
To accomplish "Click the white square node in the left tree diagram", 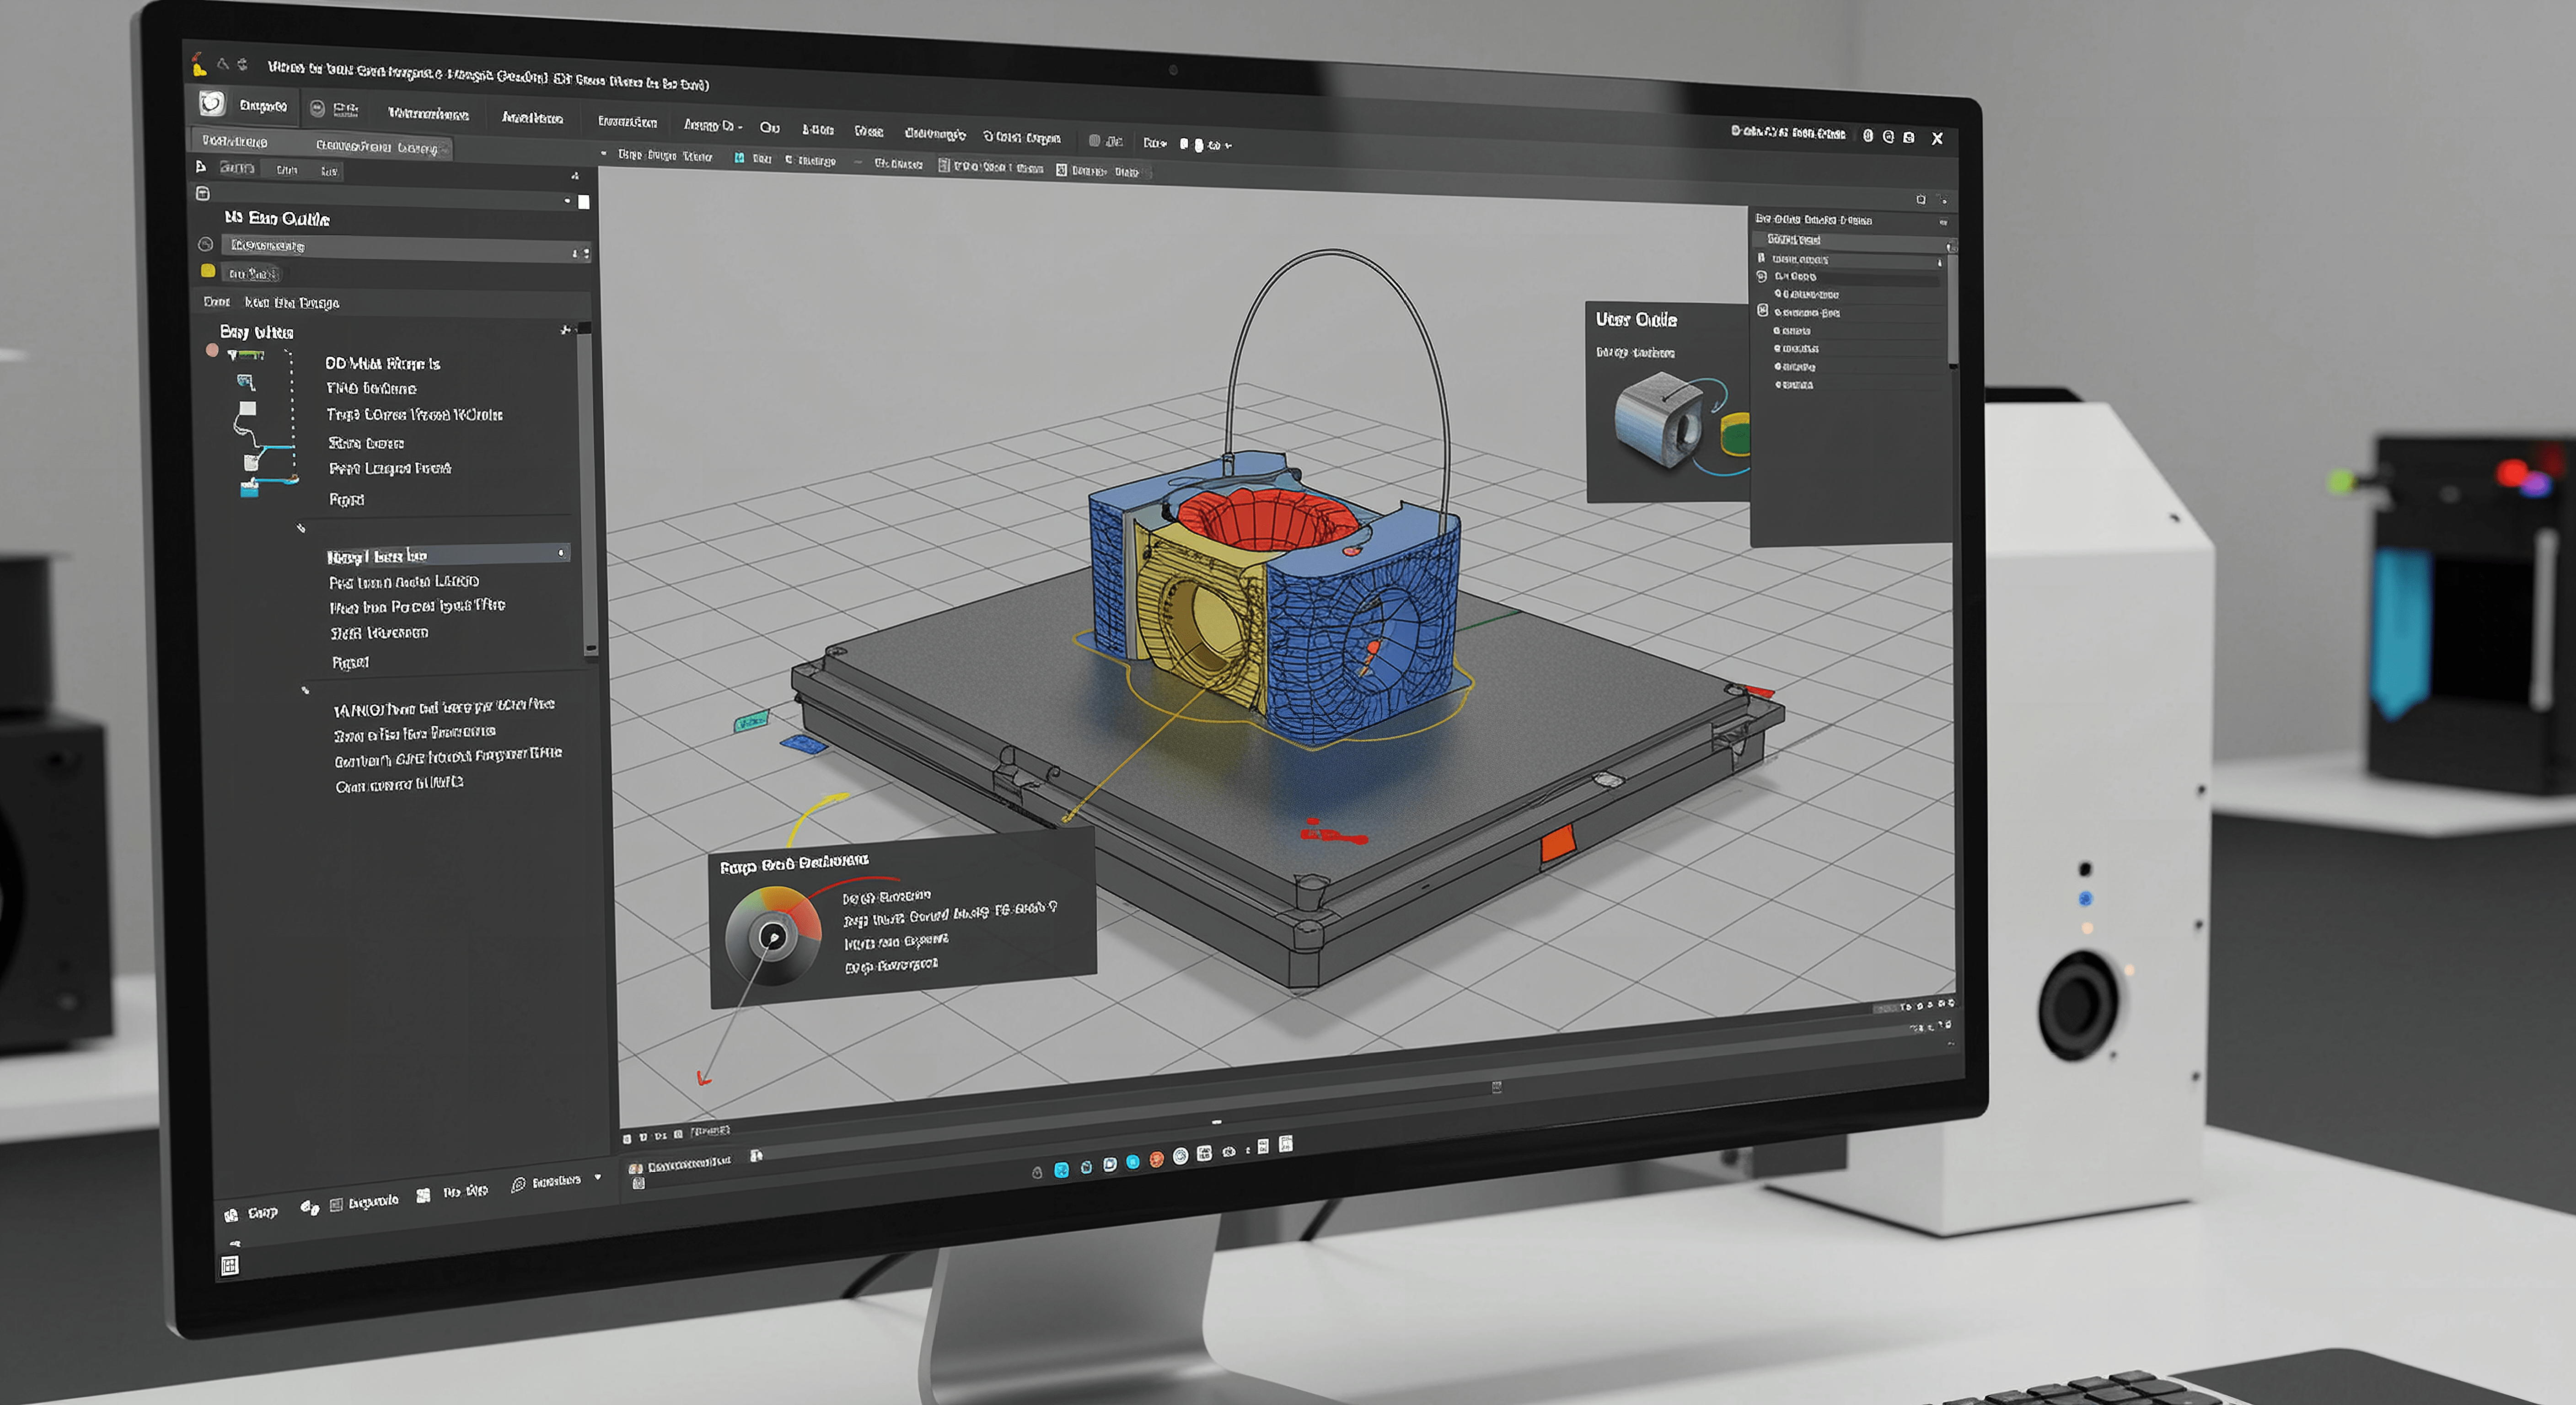I will point(248,408).
